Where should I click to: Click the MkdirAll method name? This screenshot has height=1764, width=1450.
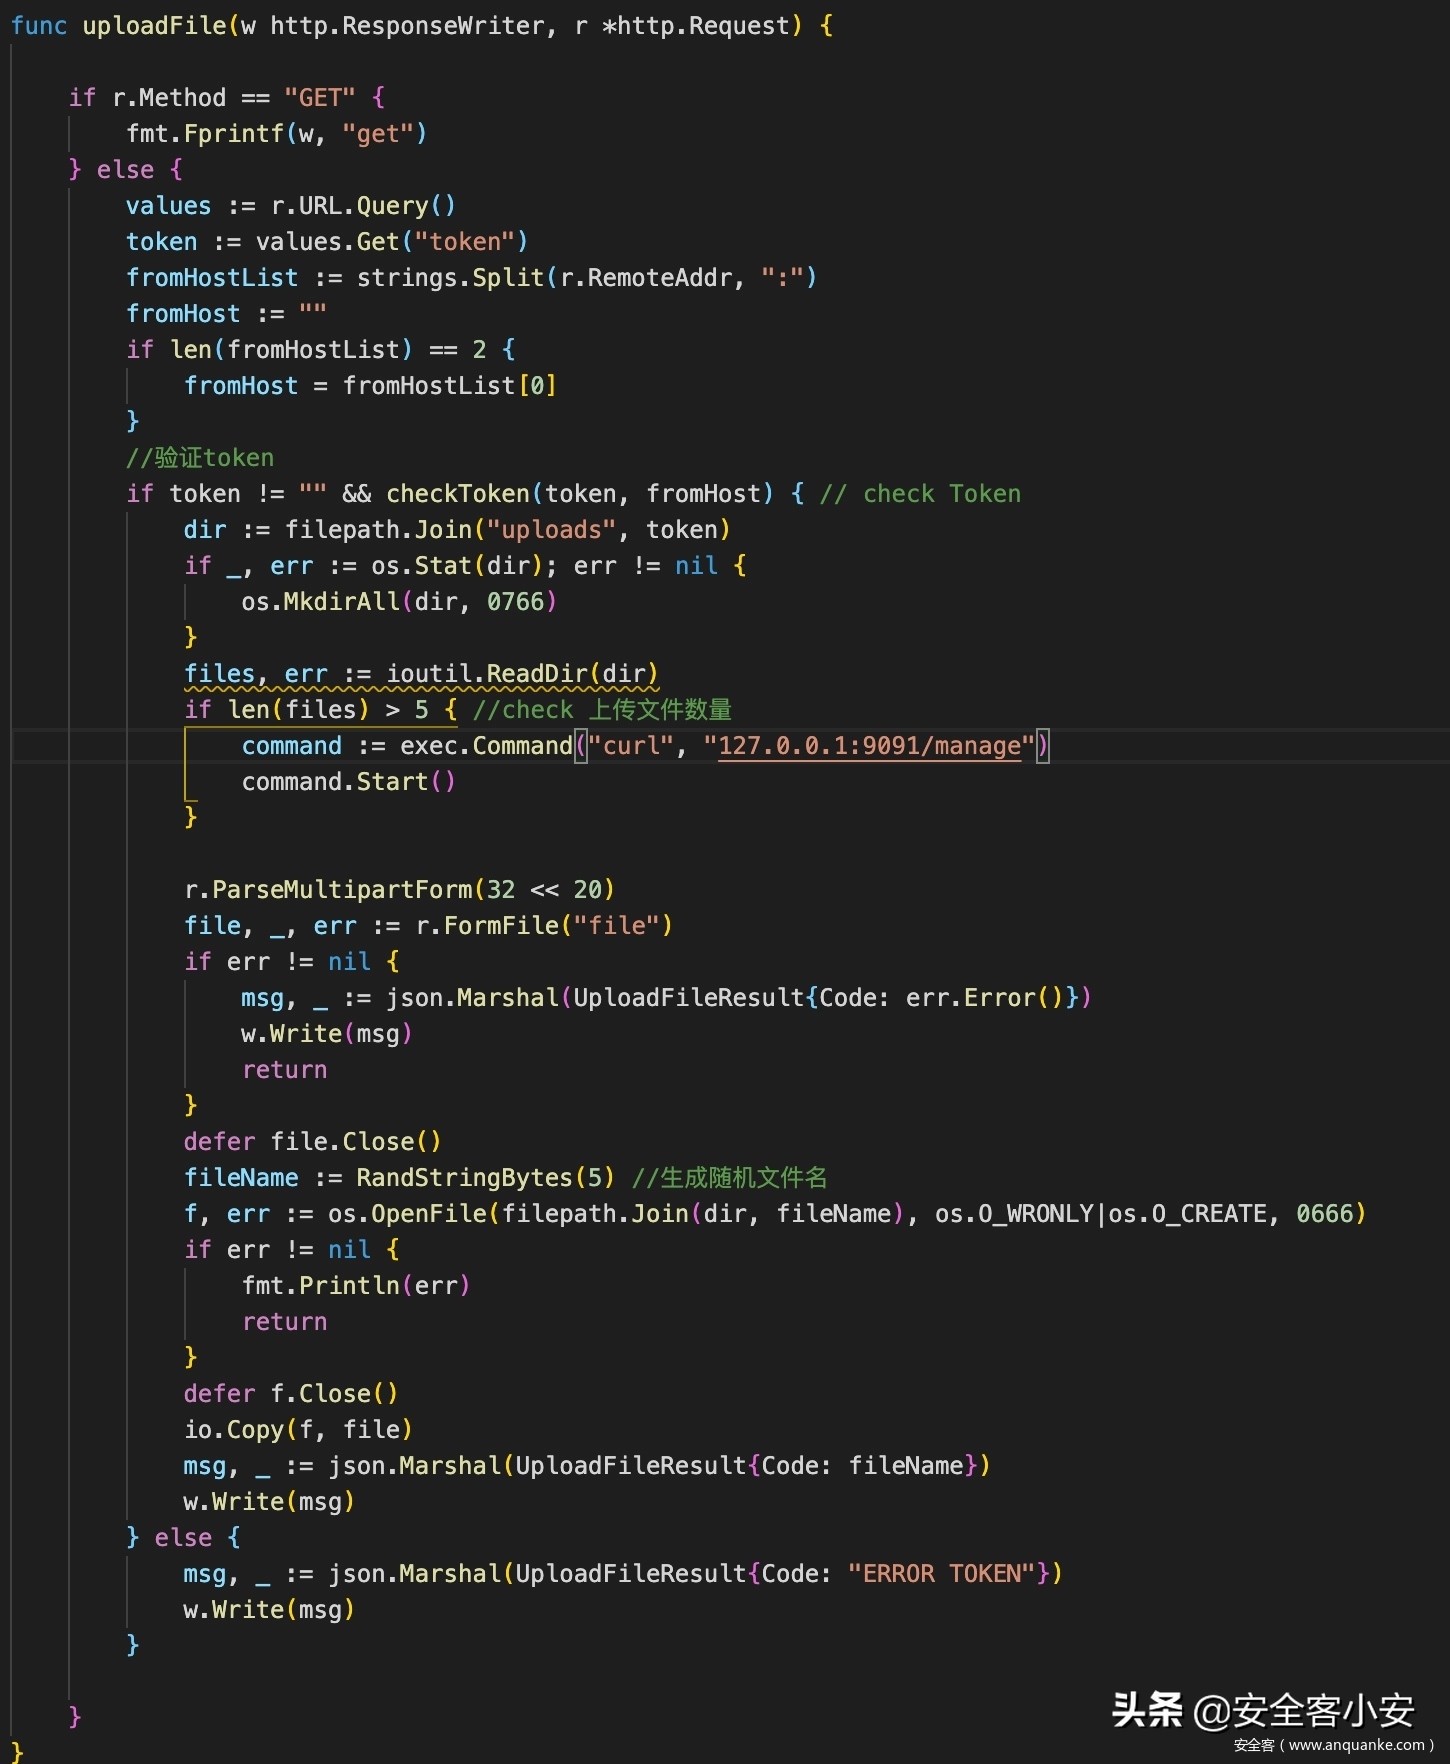[x=342, y=602]
